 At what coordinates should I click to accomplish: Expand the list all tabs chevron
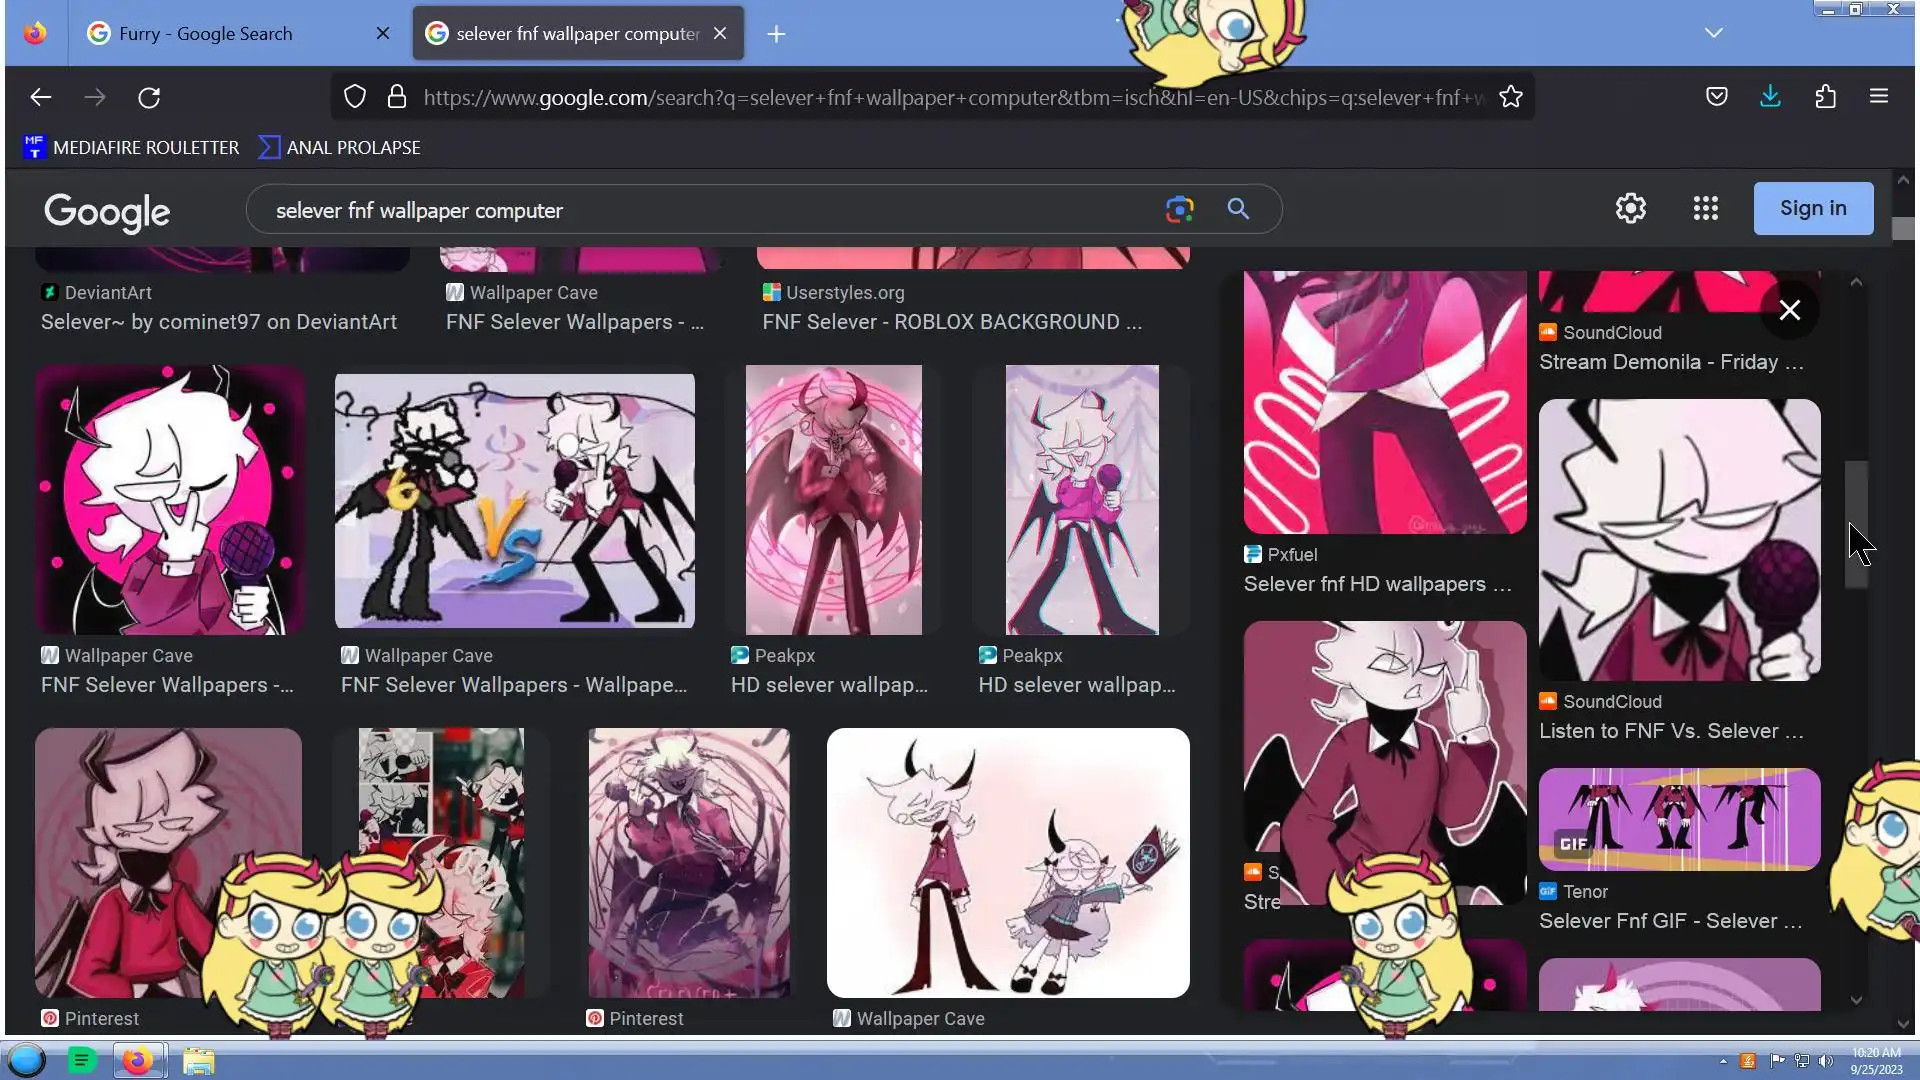pos(1713,33)
